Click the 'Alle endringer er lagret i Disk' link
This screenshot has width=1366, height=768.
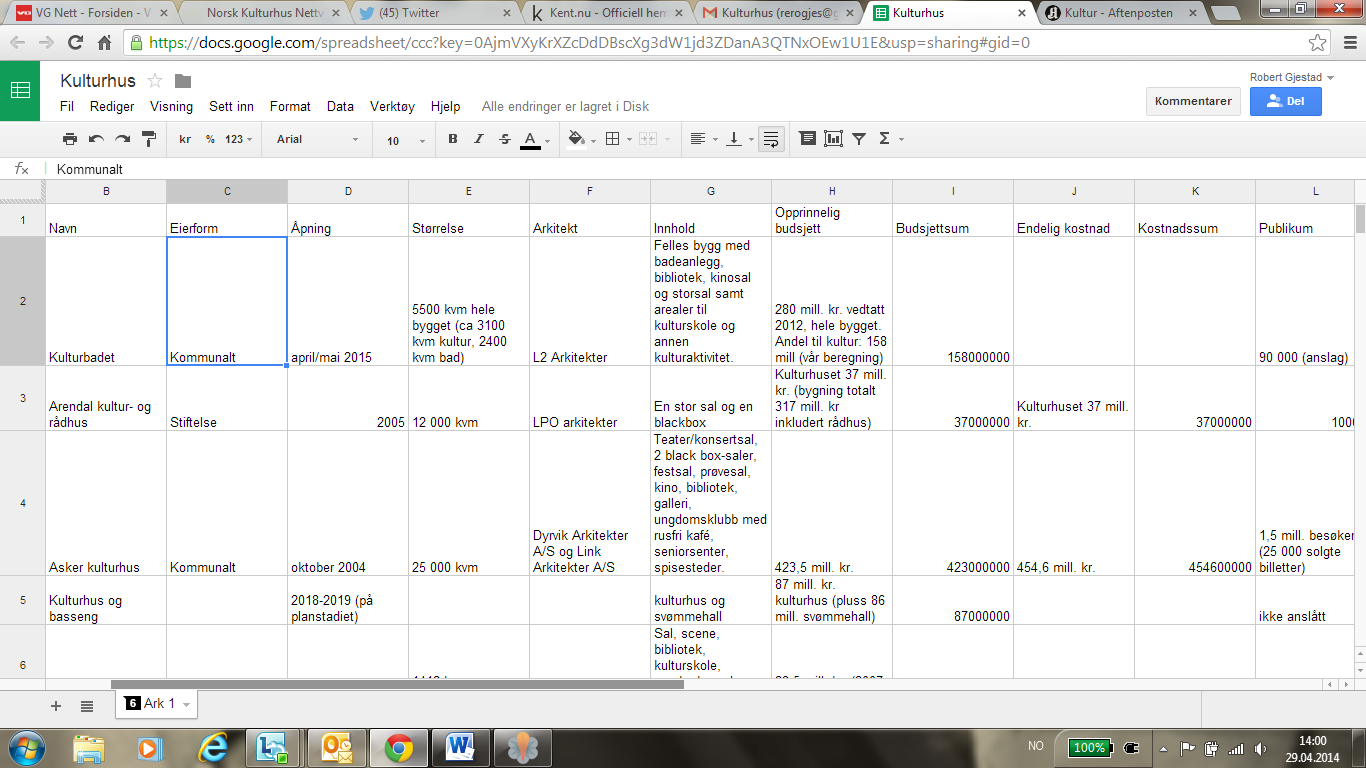(565, 106)
